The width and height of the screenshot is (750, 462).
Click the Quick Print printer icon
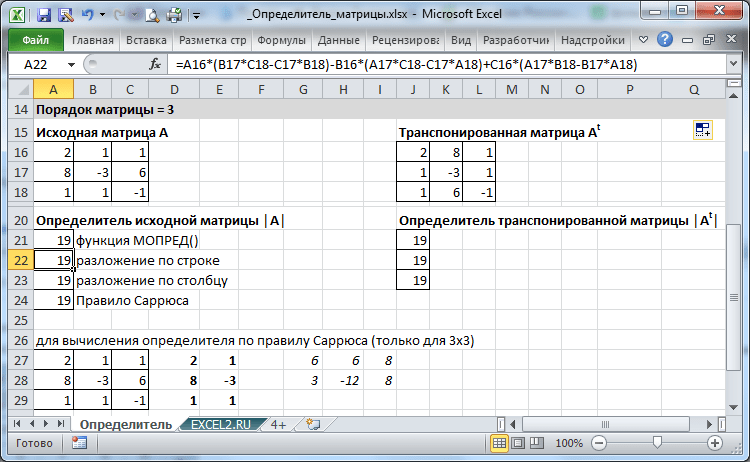[174, 15]
